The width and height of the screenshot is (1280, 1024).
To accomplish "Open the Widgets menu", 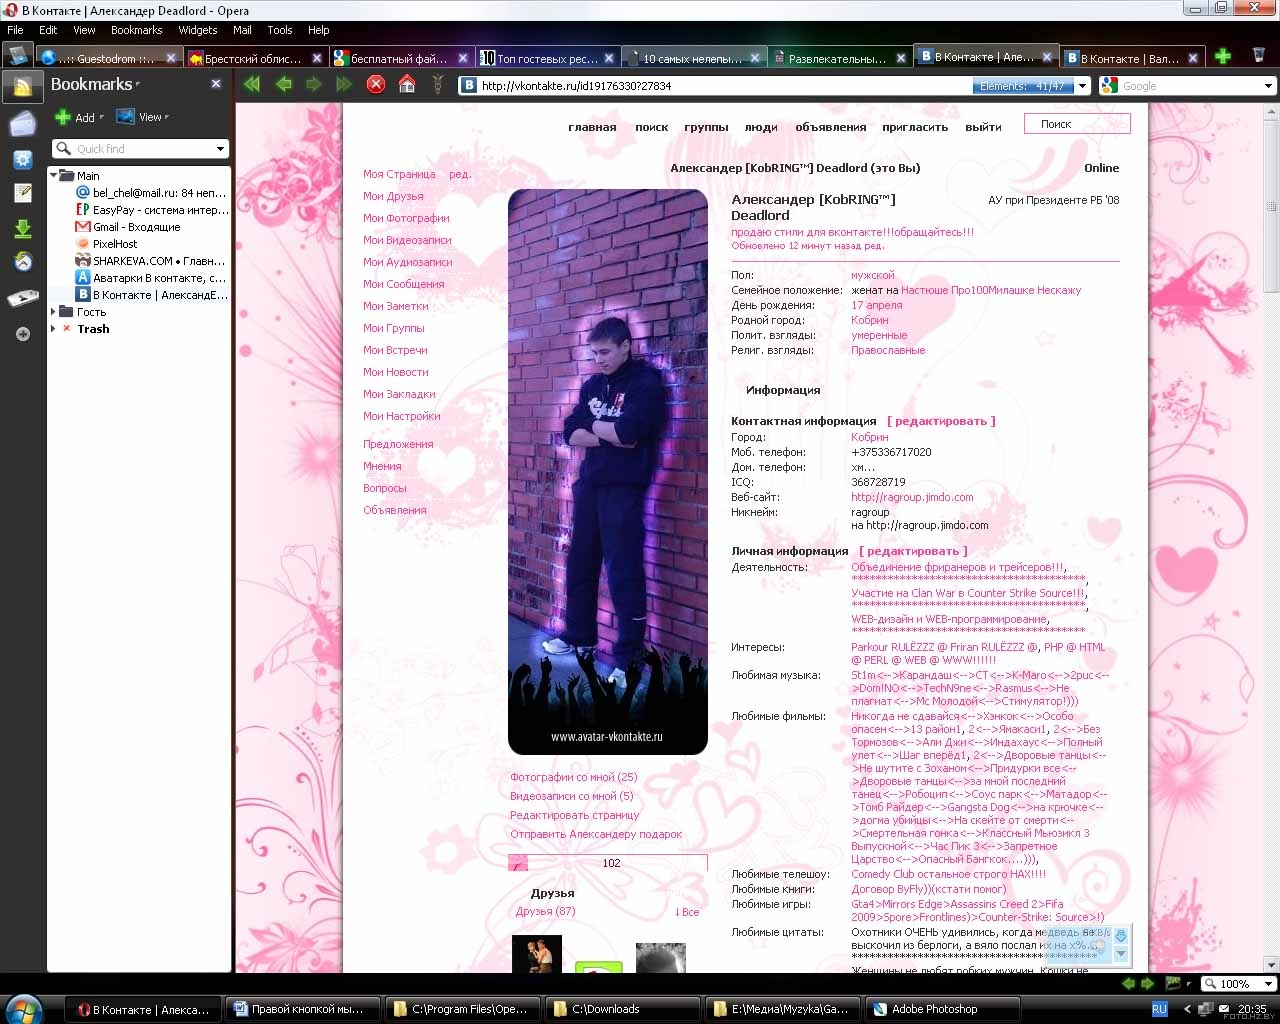I will coord(197,30).
